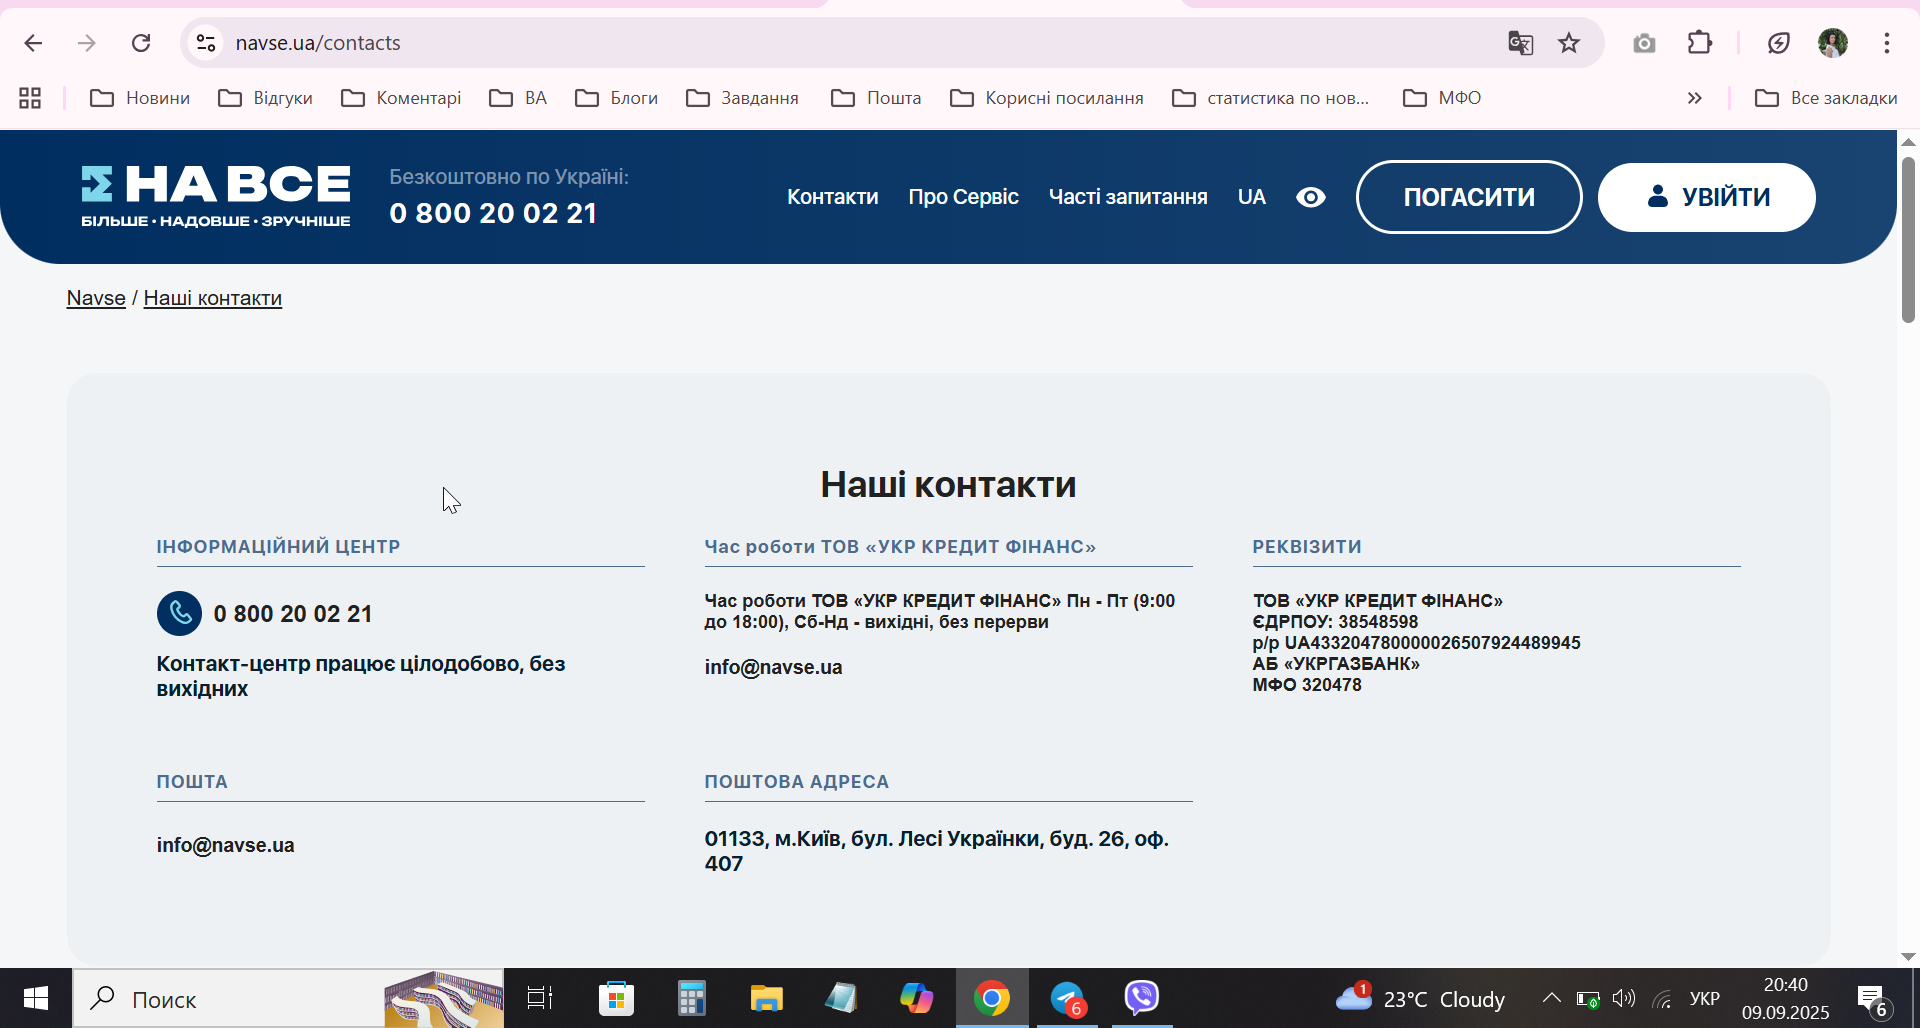Click the Google Translate page icon
Image resolution: width=1920 pixels, height=1028 pixels.
1520,43
